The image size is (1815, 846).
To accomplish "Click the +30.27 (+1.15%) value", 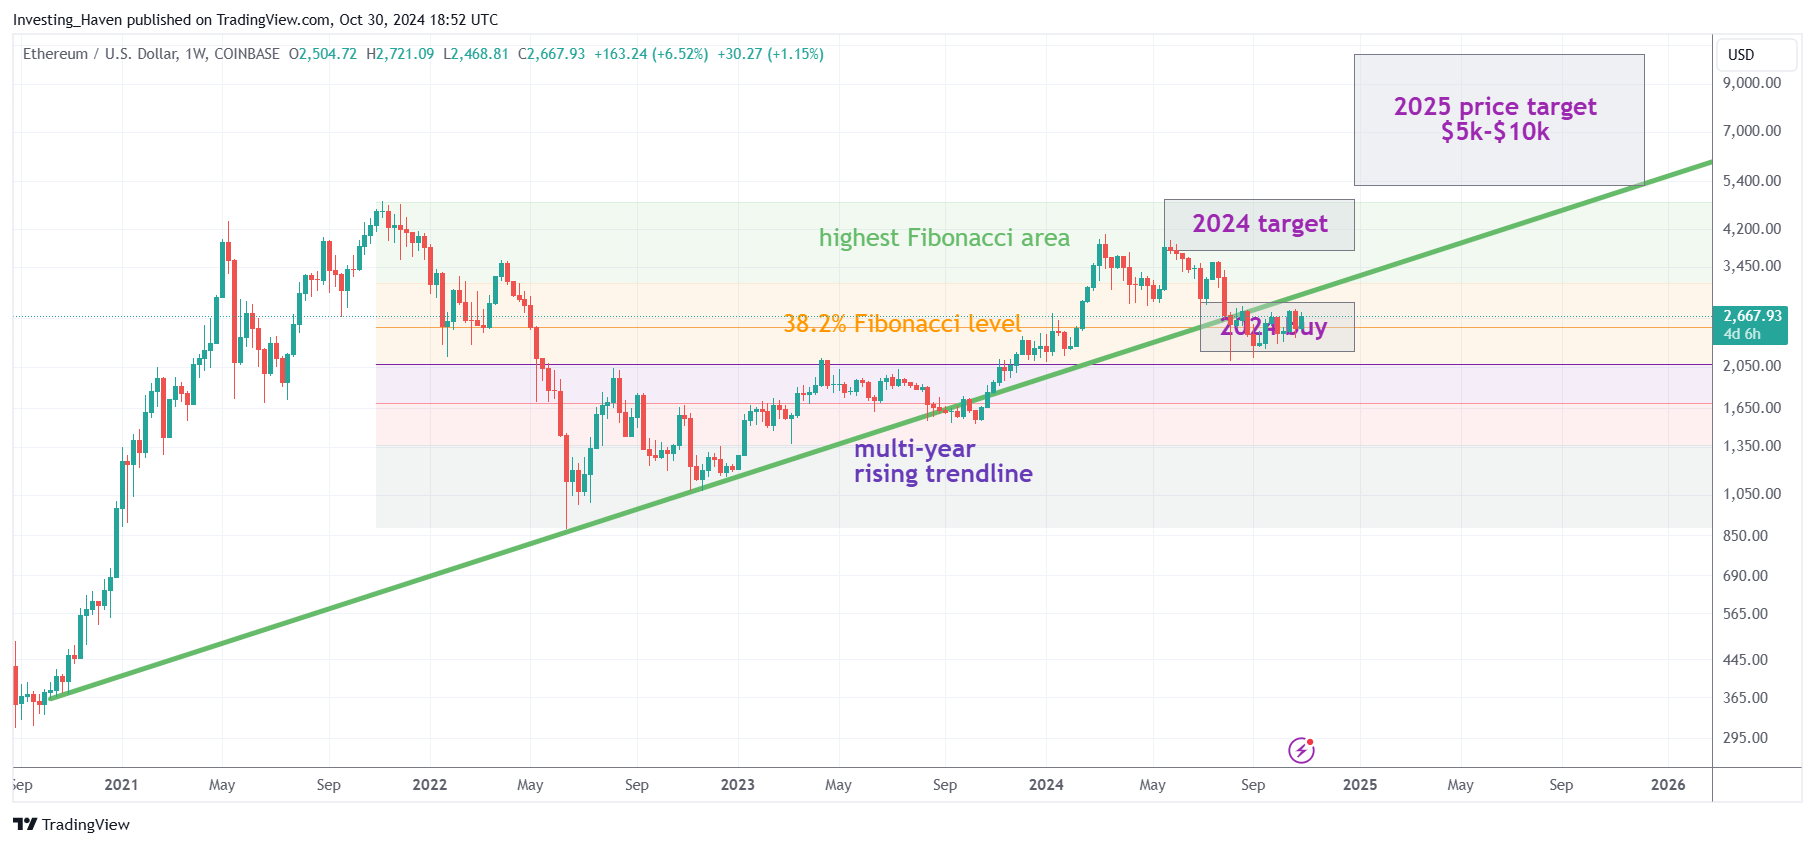I will pos(770,54).
